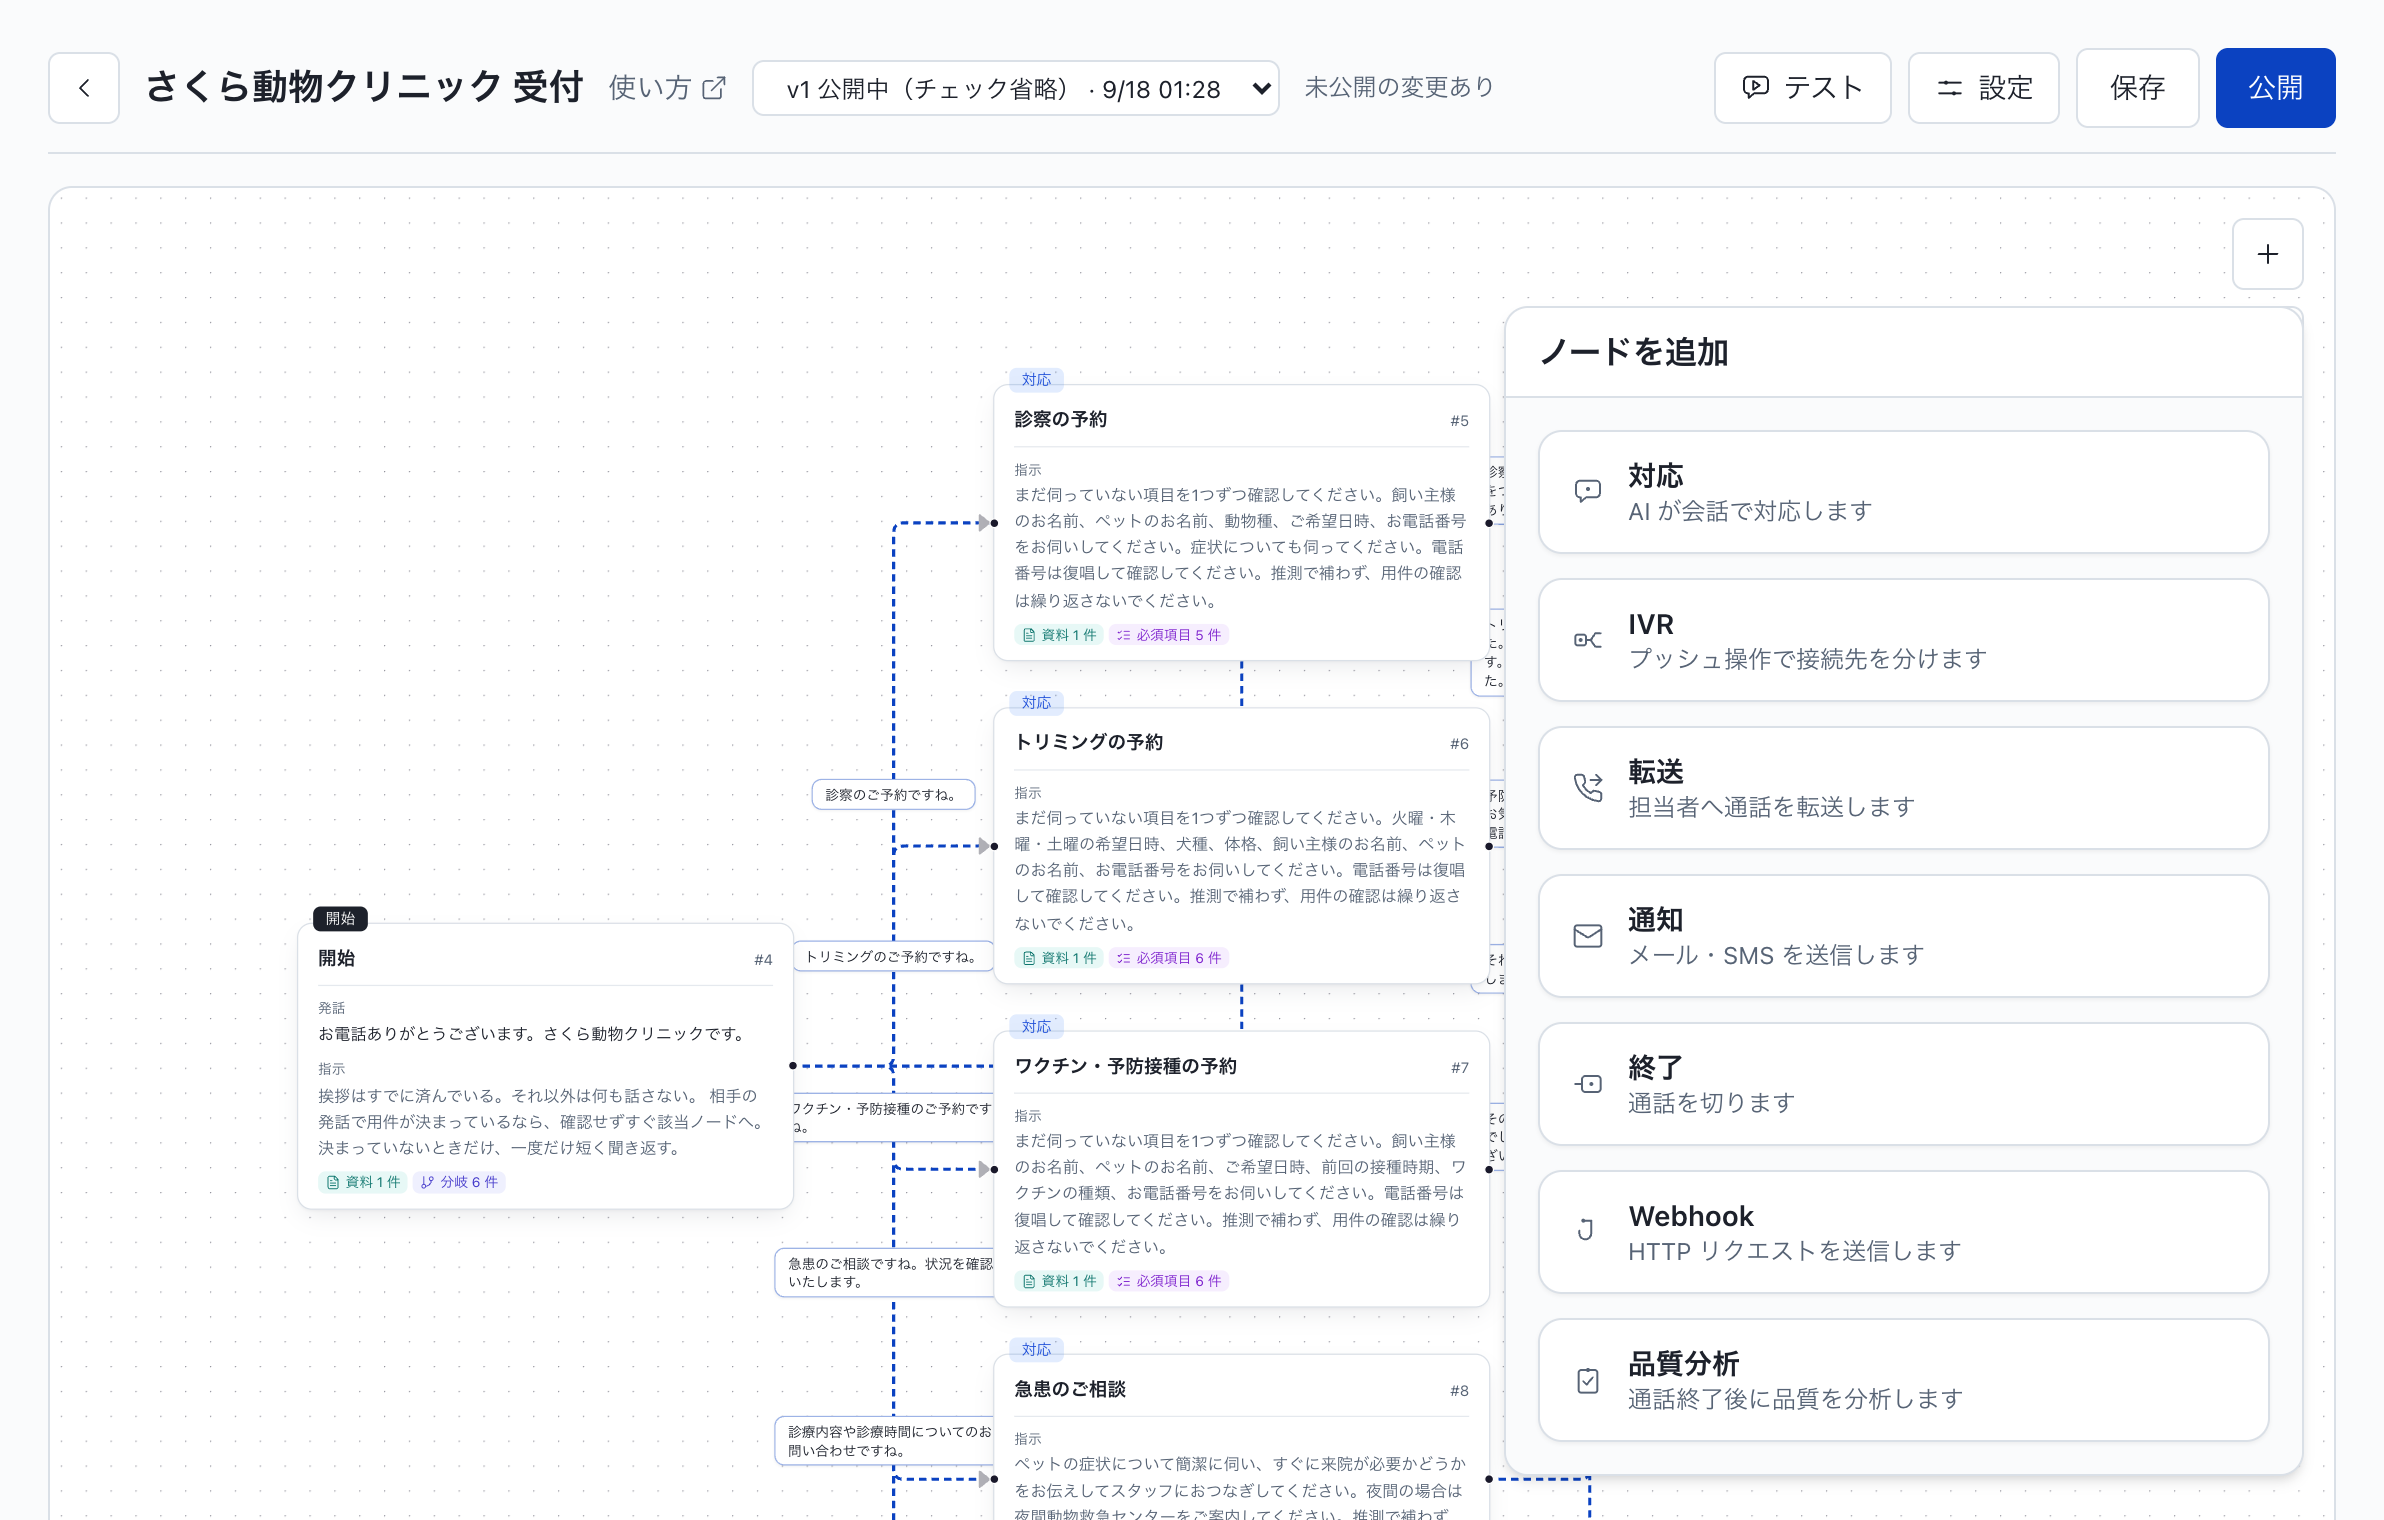
Task: Select the トリミングの予約 node title
Action: click(1088, 743)
